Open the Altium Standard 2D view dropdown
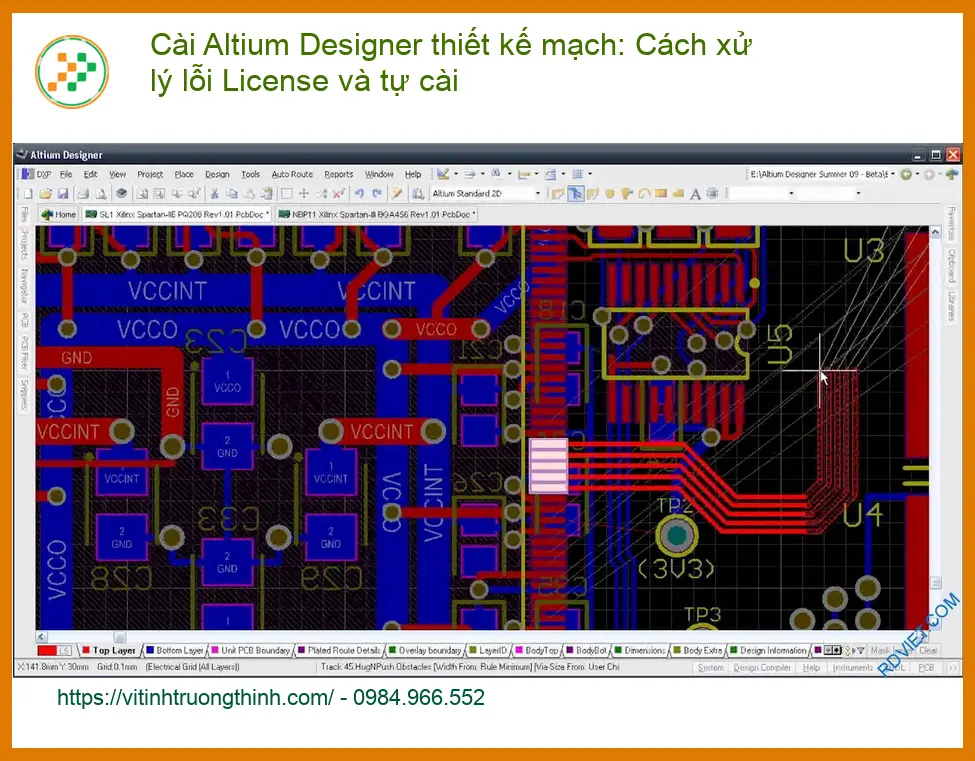The image size is (975, 761). (538, 194)
